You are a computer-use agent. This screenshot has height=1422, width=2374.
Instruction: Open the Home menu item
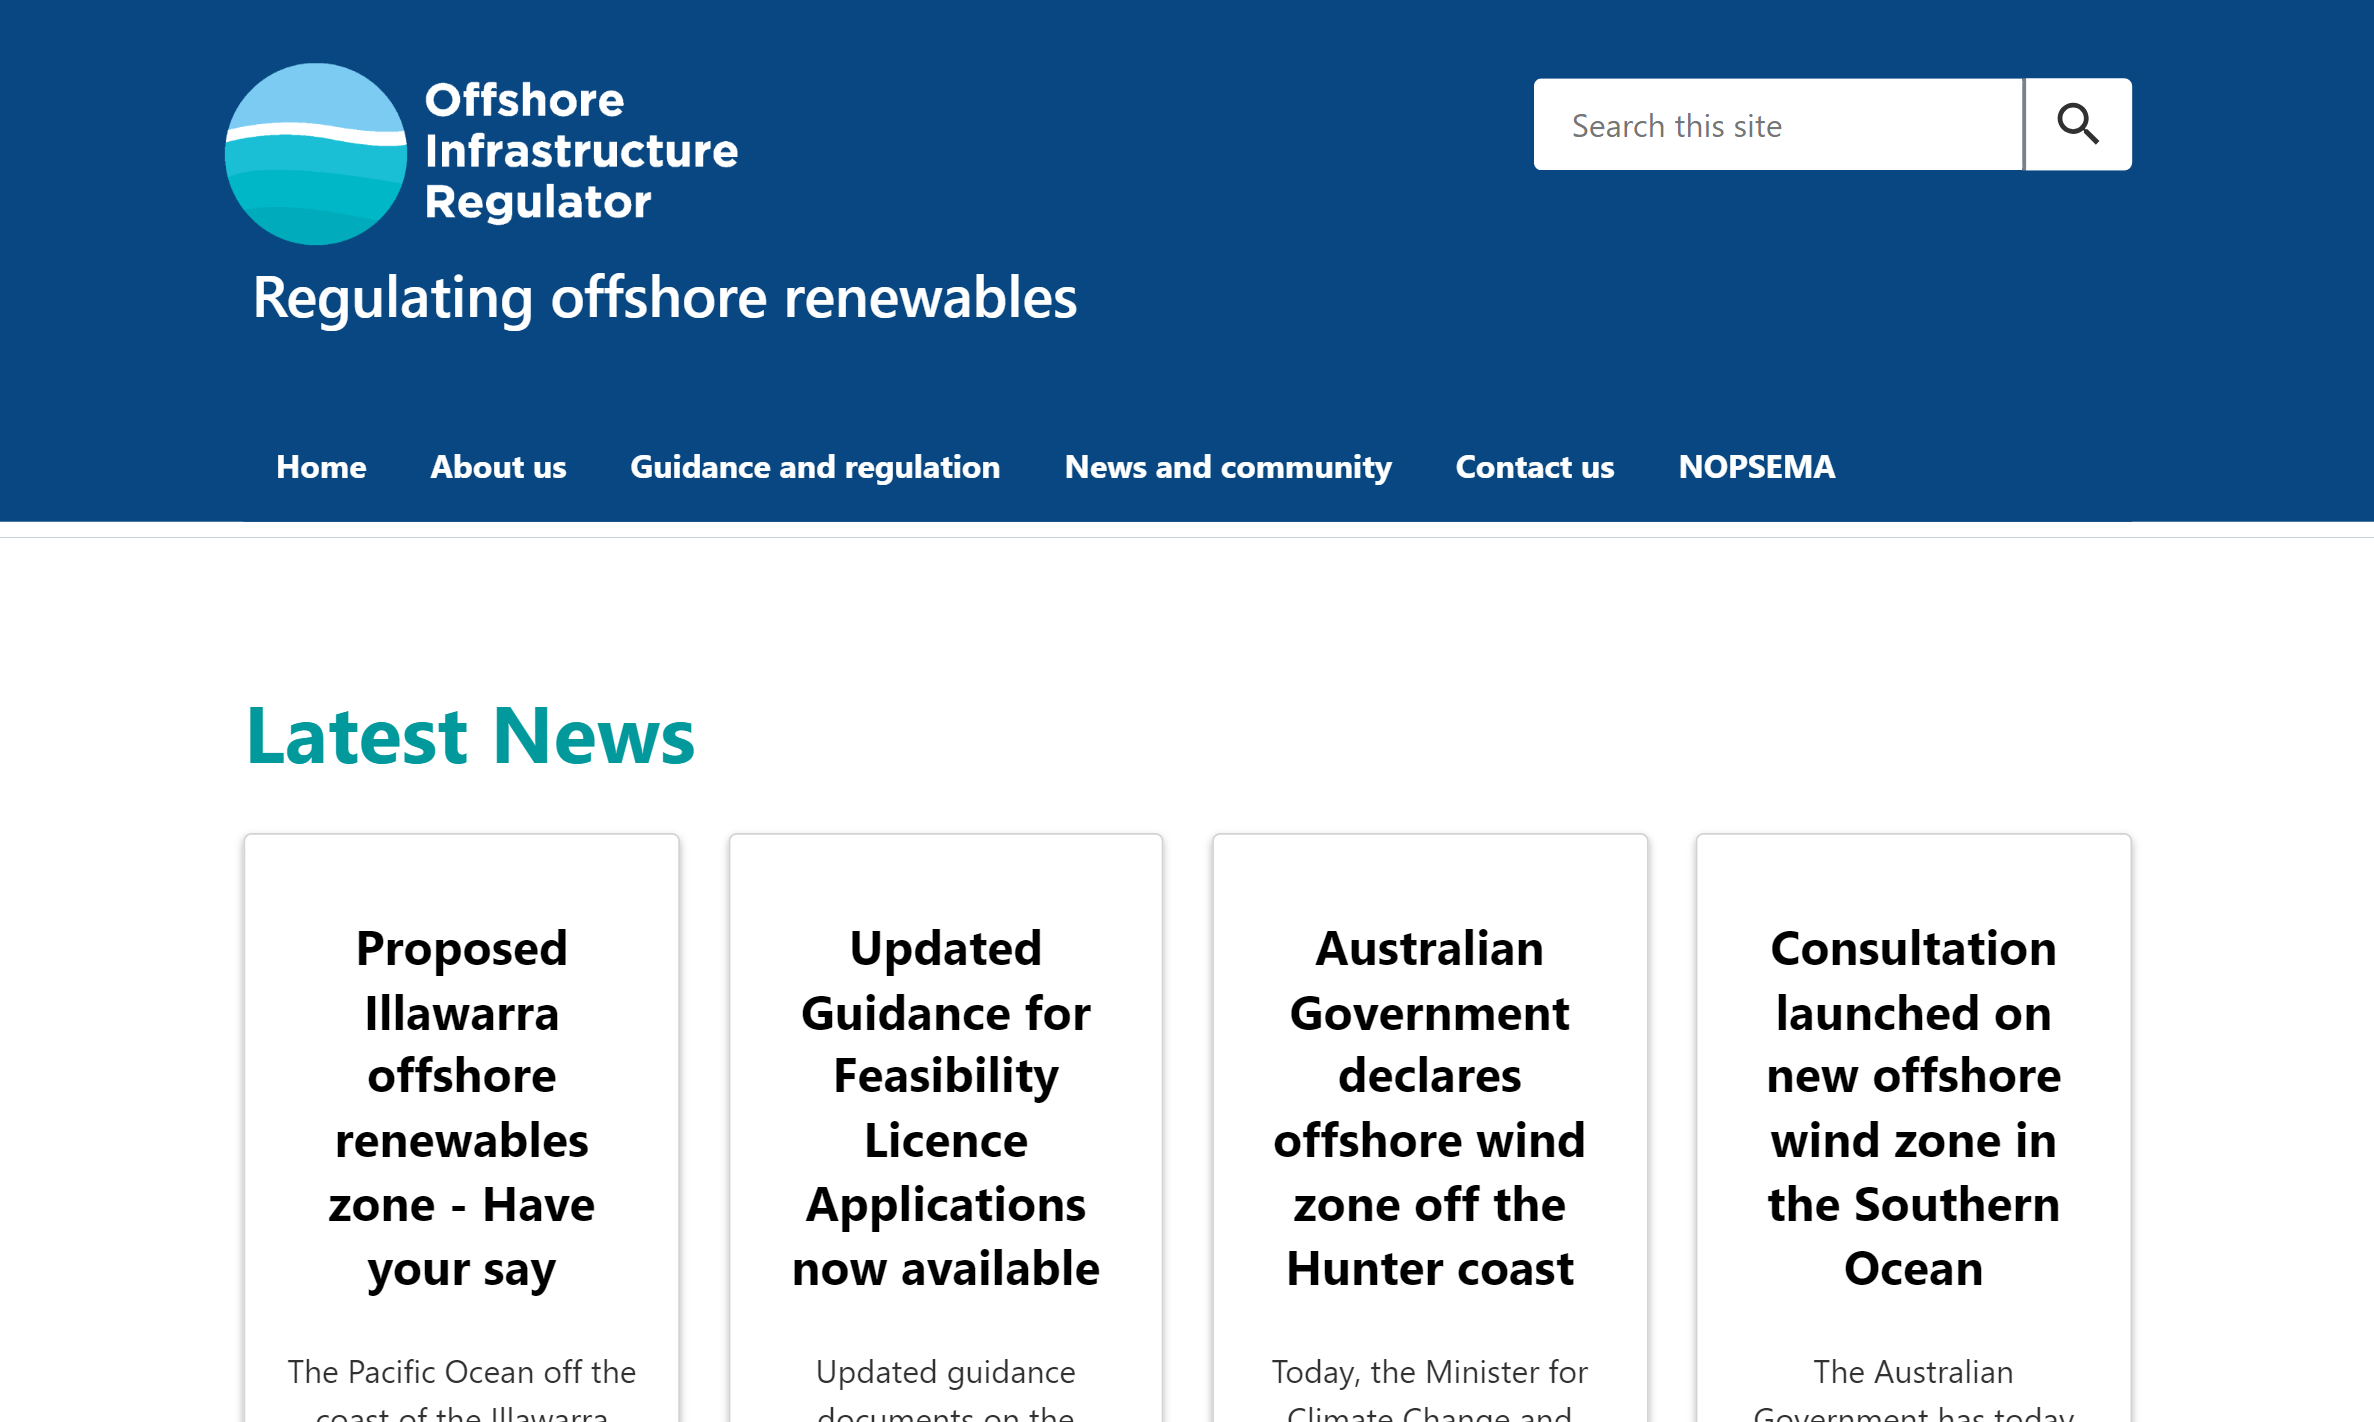click(321, 467)
